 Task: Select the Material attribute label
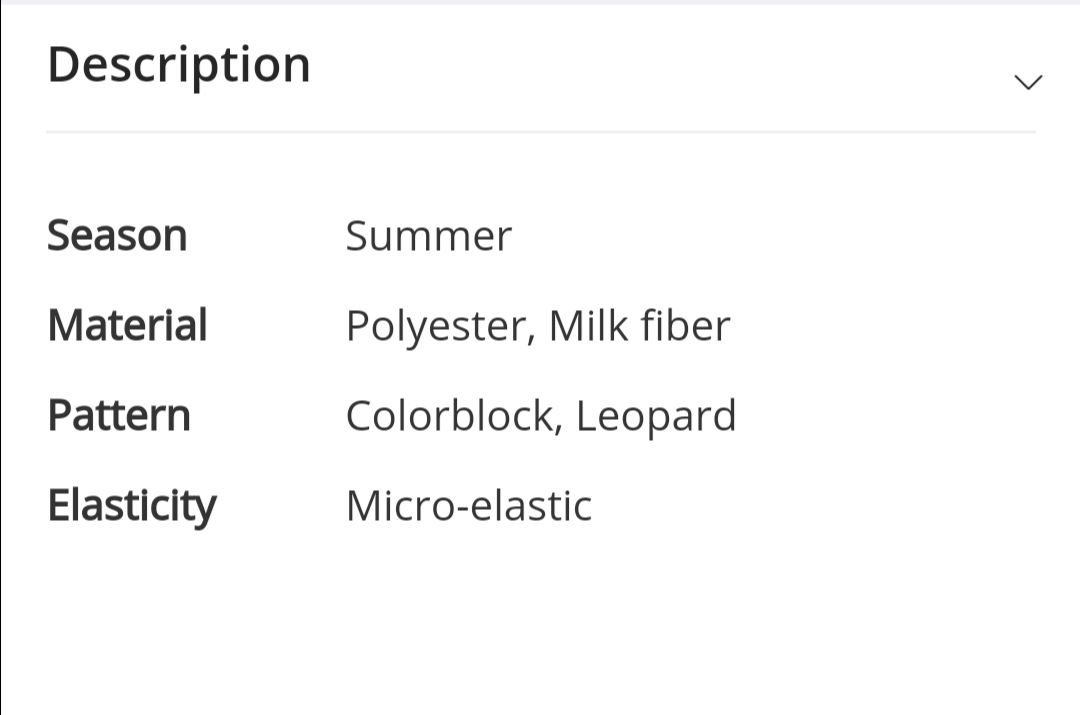127,325
